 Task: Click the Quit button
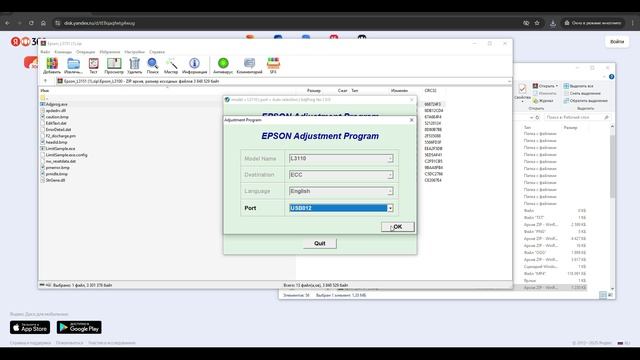[320, 243]
